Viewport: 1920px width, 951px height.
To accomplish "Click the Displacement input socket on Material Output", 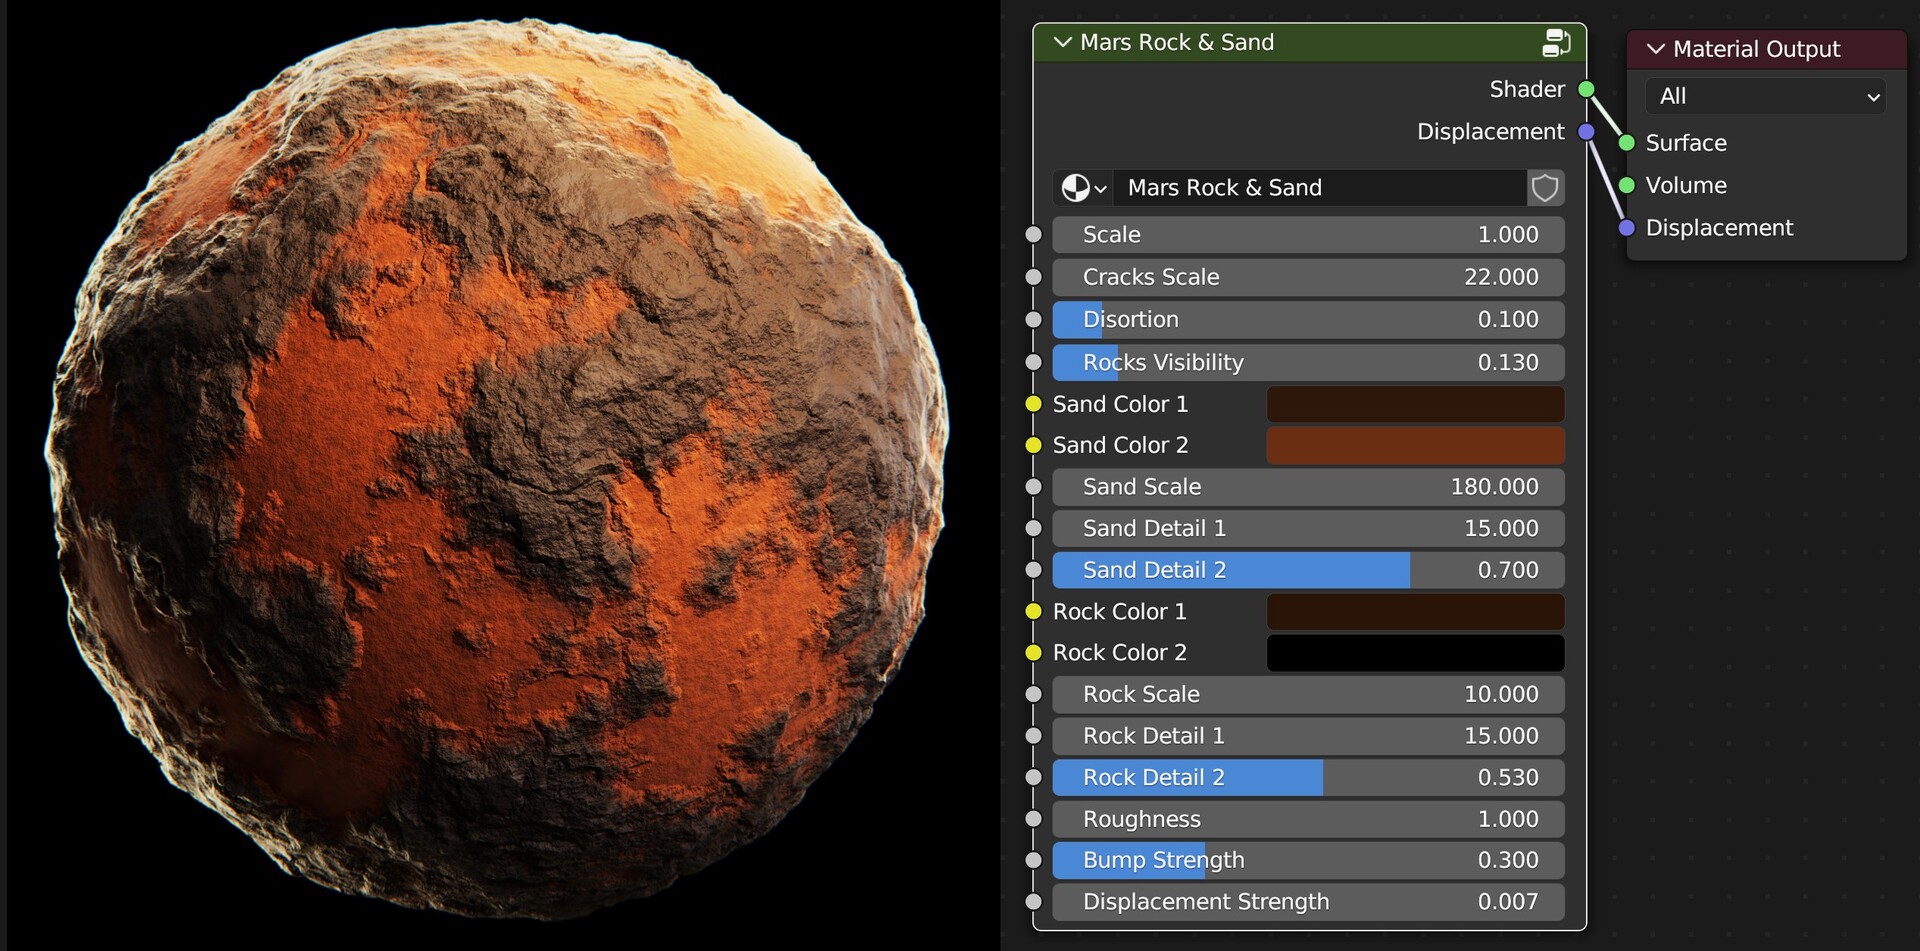I will 1627,228.
